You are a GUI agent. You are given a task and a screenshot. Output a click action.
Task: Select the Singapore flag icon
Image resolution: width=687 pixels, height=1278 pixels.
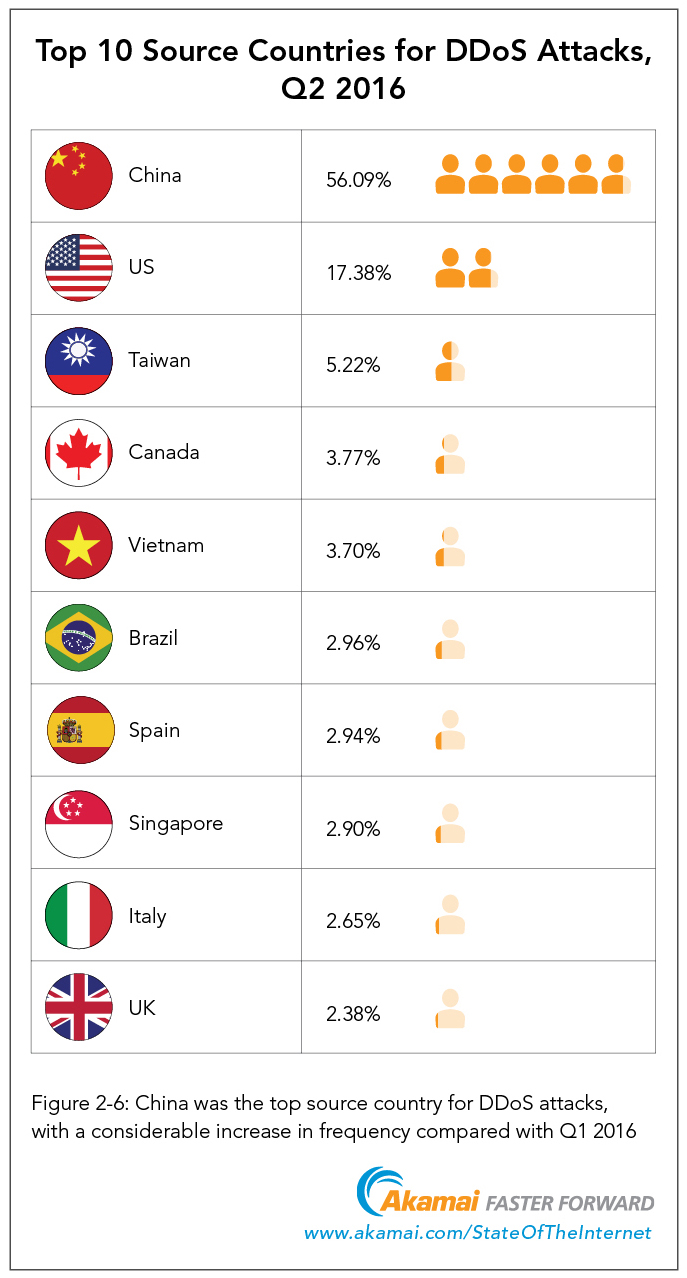coord(78,824)
